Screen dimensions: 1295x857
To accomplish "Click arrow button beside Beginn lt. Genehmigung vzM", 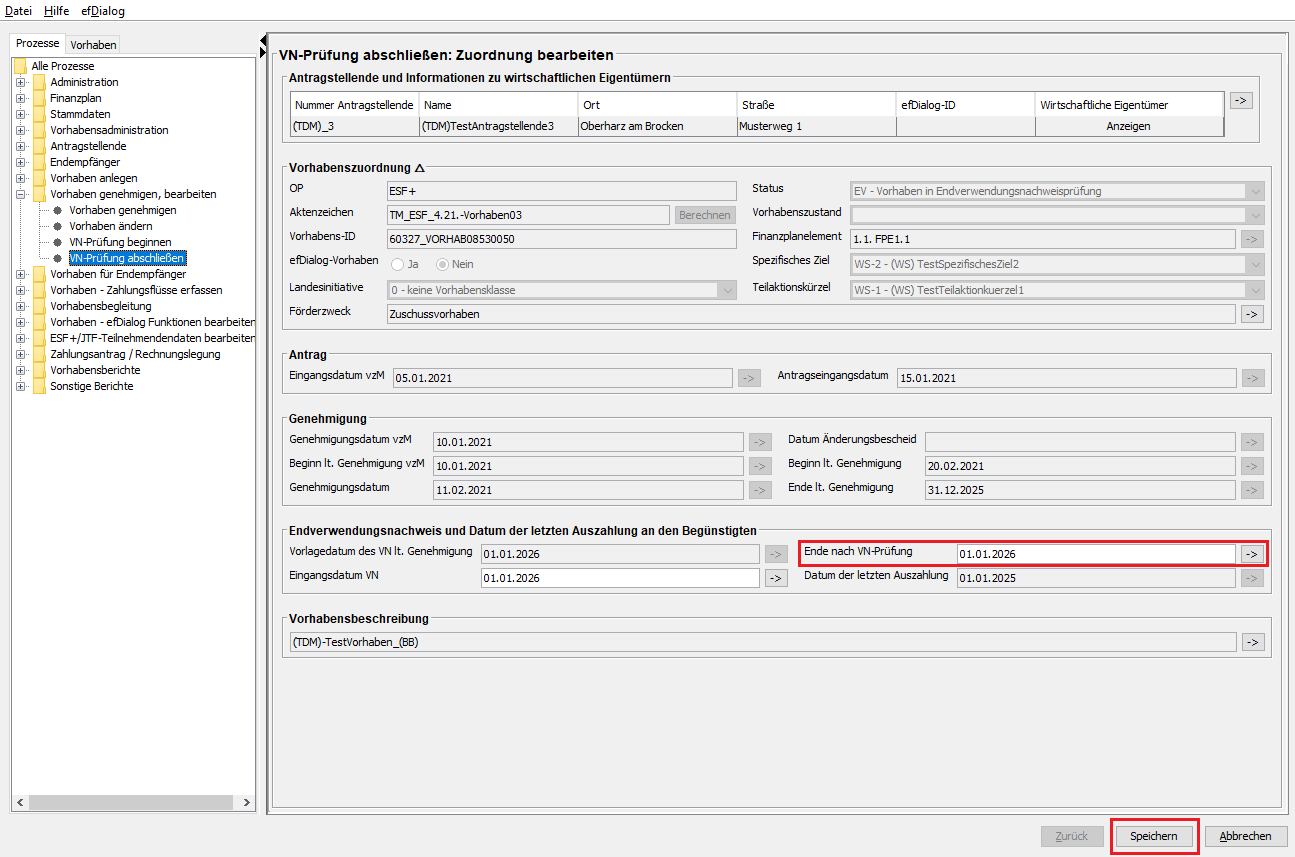I will click(760, 466).
